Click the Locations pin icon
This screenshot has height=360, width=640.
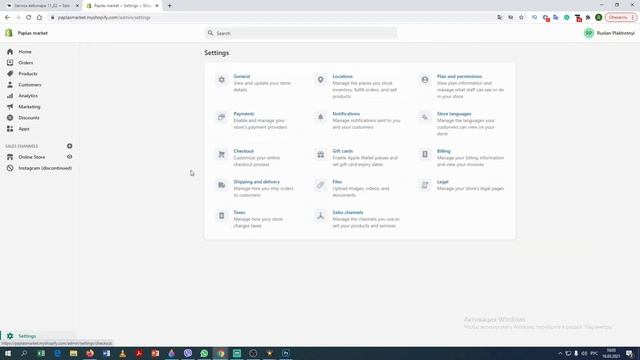320,80
